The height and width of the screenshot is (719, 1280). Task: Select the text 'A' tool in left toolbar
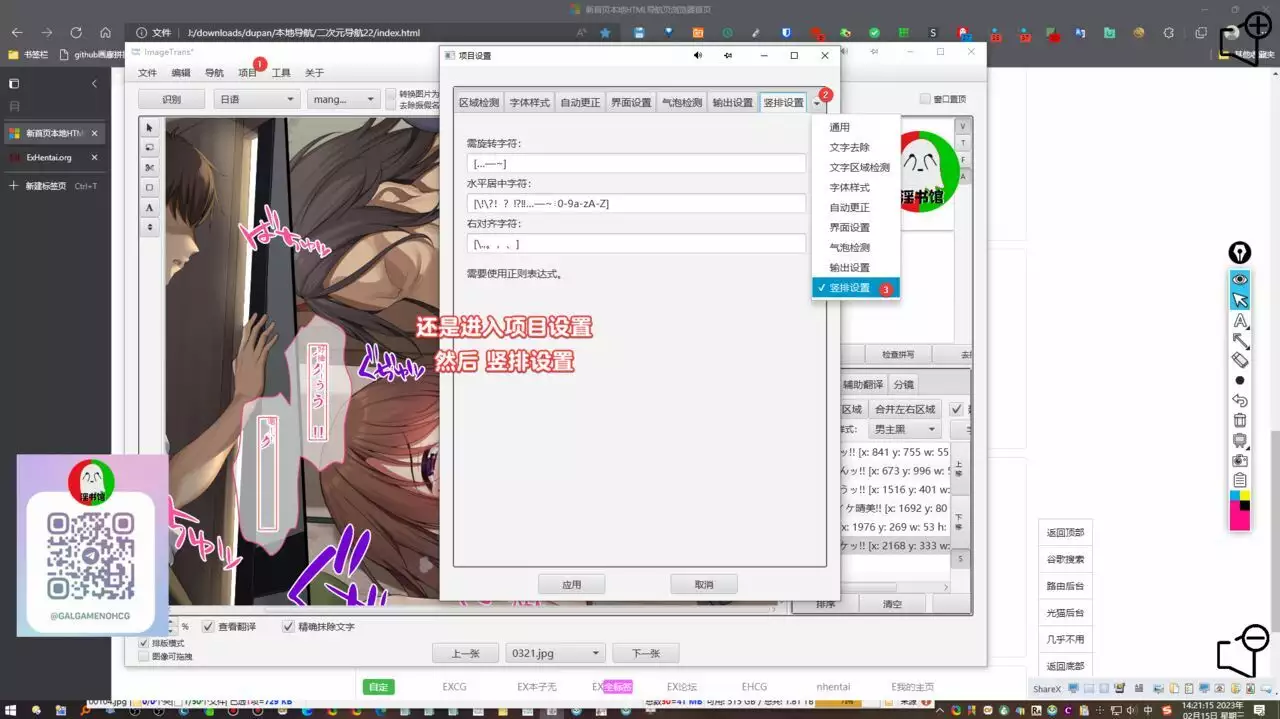coord(150,207)
